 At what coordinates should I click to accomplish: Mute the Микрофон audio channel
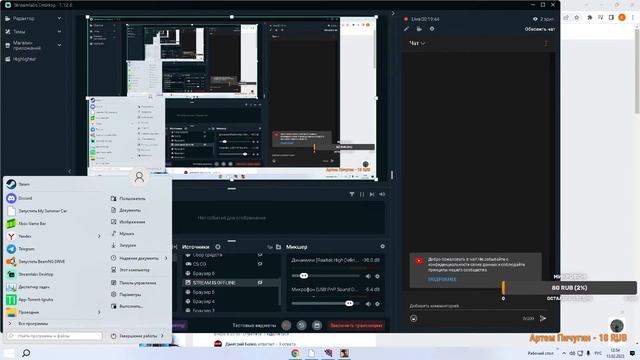[368, 304]
